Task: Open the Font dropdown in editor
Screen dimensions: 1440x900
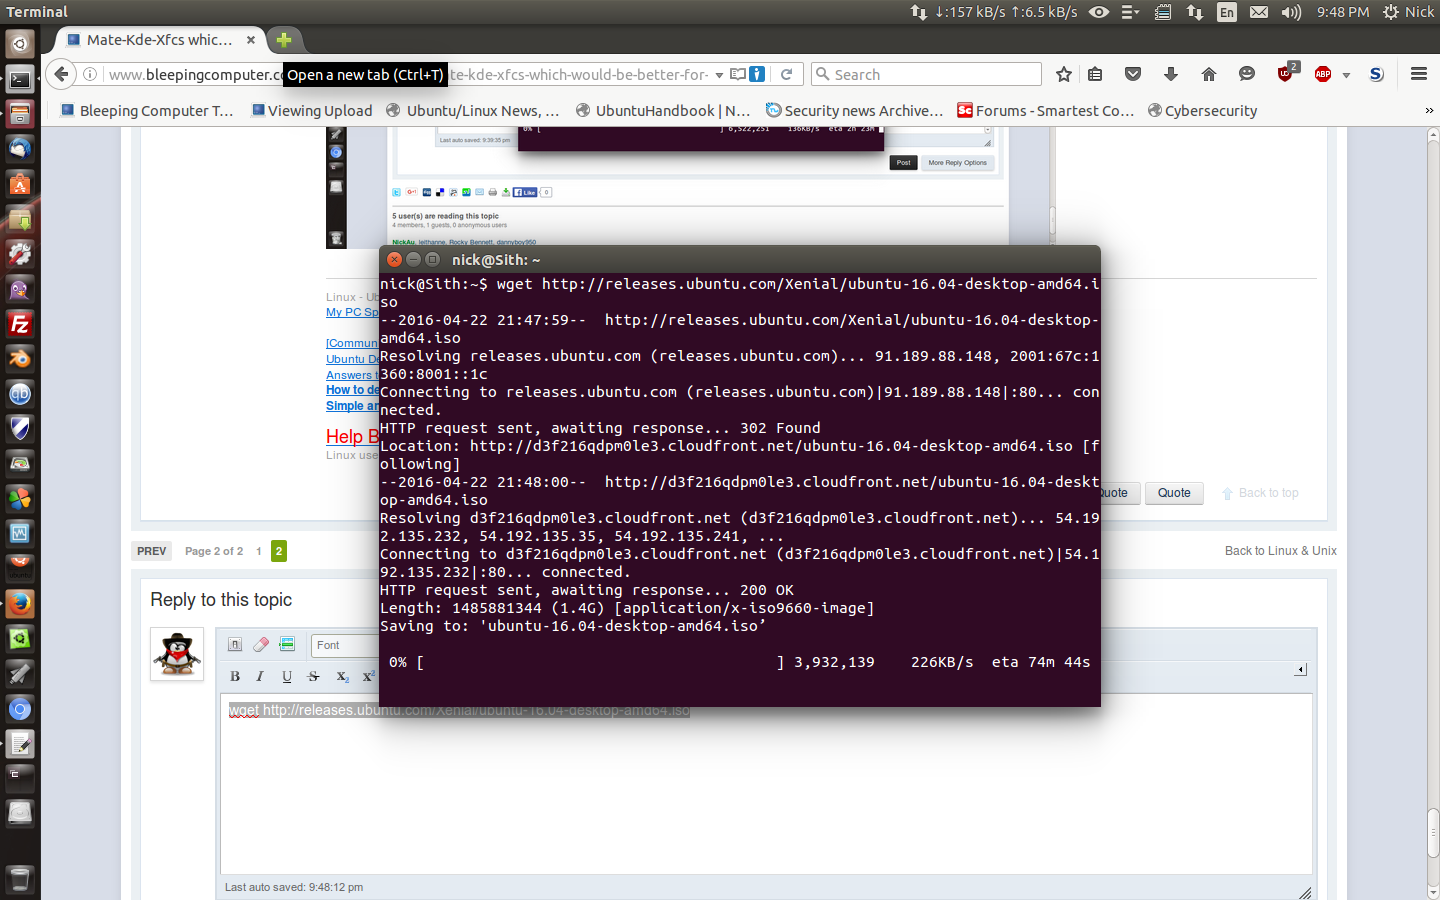Action: pyautogui.click(x=345, y=645)
